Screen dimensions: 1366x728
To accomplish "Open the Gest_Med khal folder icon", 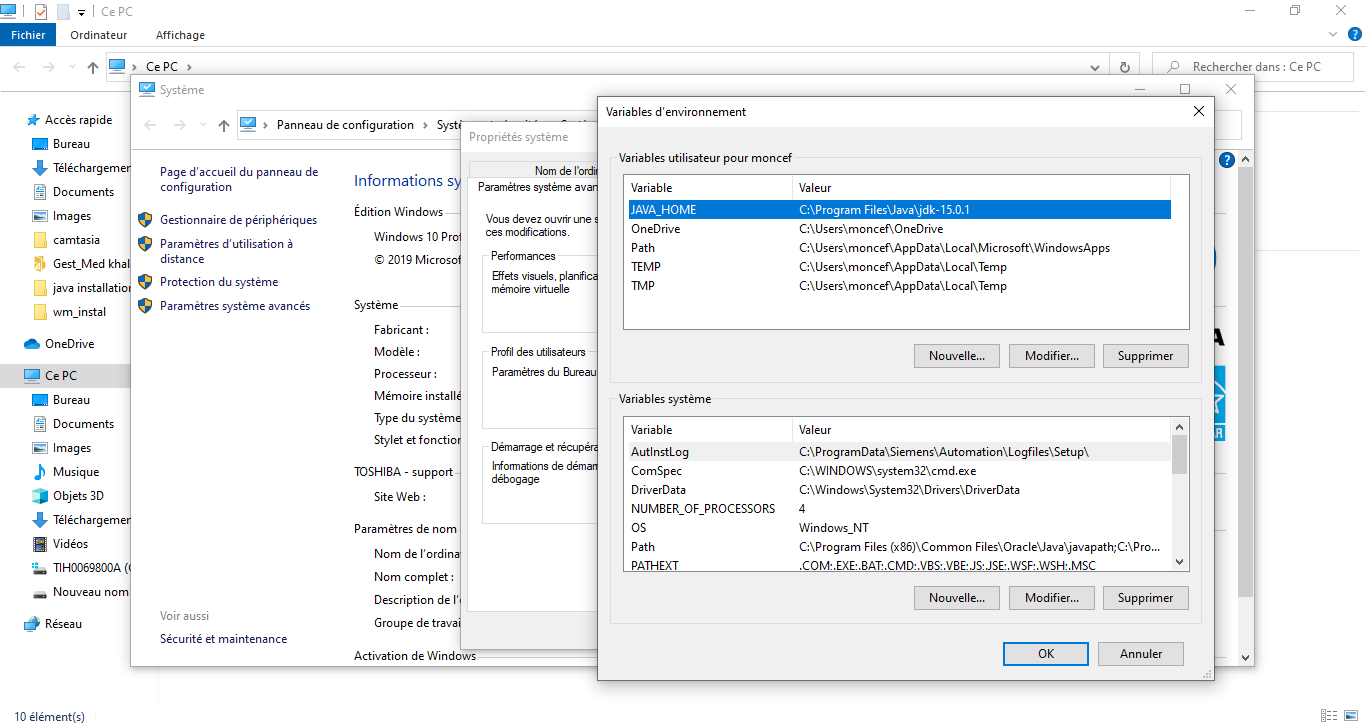I will pos(40,264).
